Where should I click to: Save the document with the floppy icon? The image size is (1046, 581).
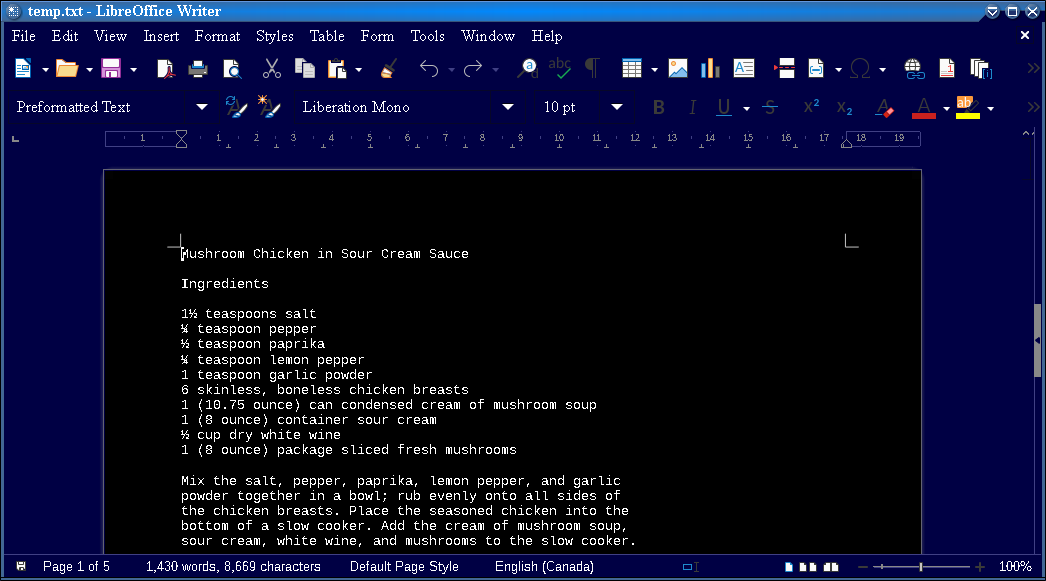click(111, 68)
